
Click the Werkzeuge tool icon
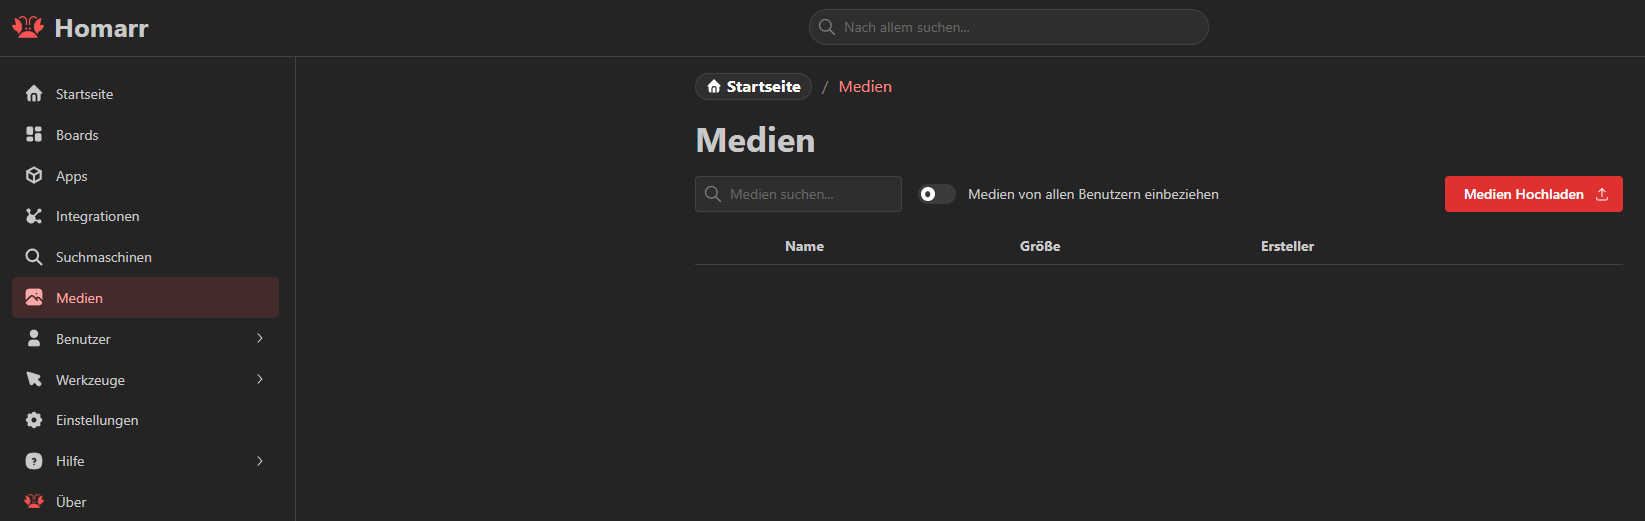pyautogui.click(x=34, y=380)
